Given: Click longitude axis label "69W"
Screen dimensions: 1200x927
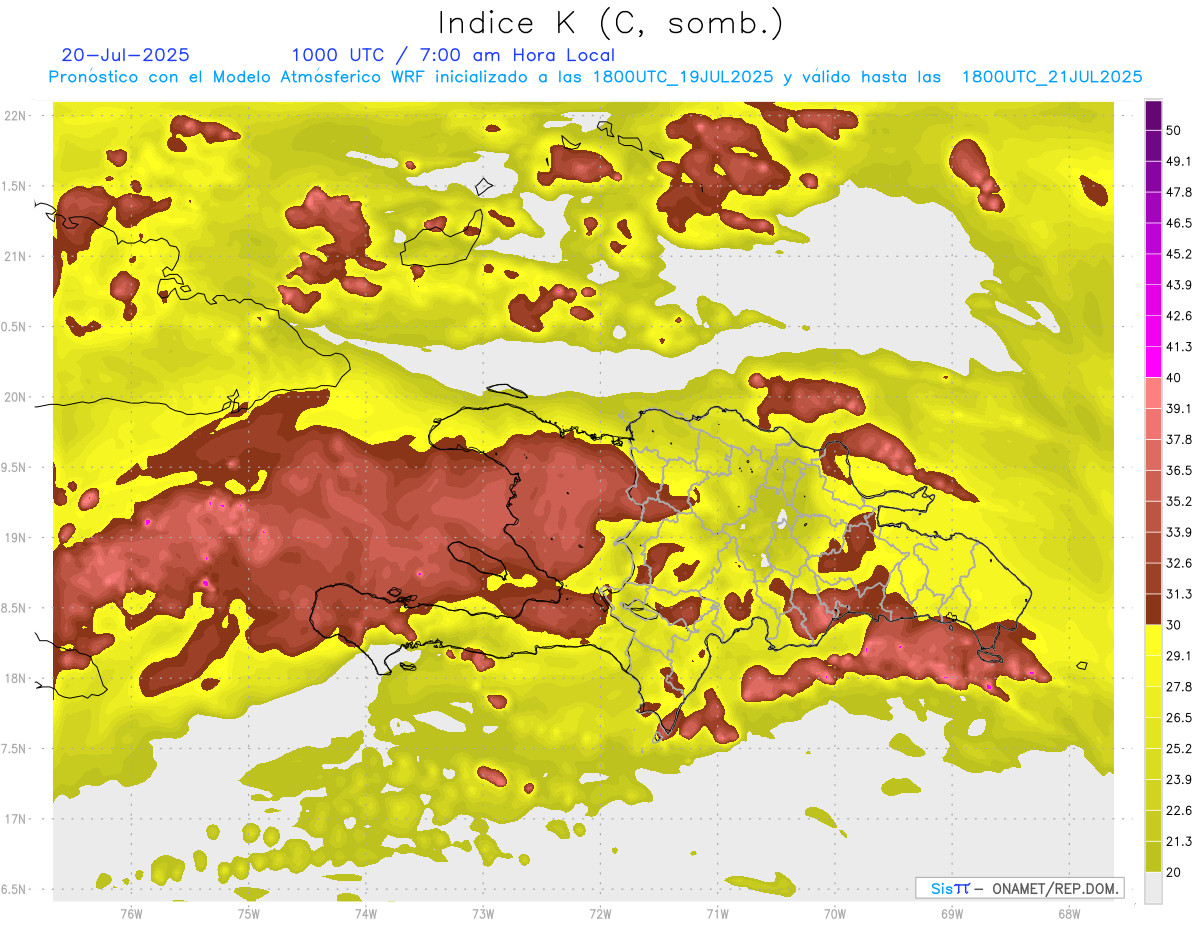Looking at the screenshot, I should click(951, 914).
